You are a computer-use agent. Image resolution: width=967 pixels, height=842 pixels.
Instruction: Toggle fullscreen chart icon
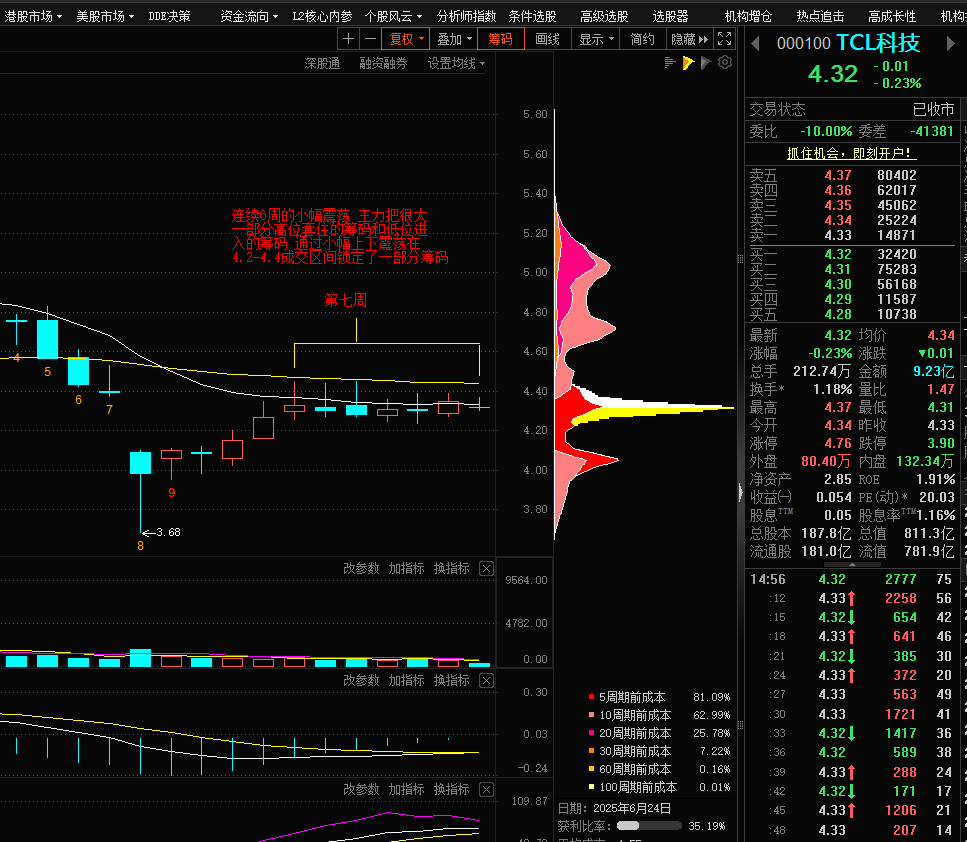tap(725, 39)
